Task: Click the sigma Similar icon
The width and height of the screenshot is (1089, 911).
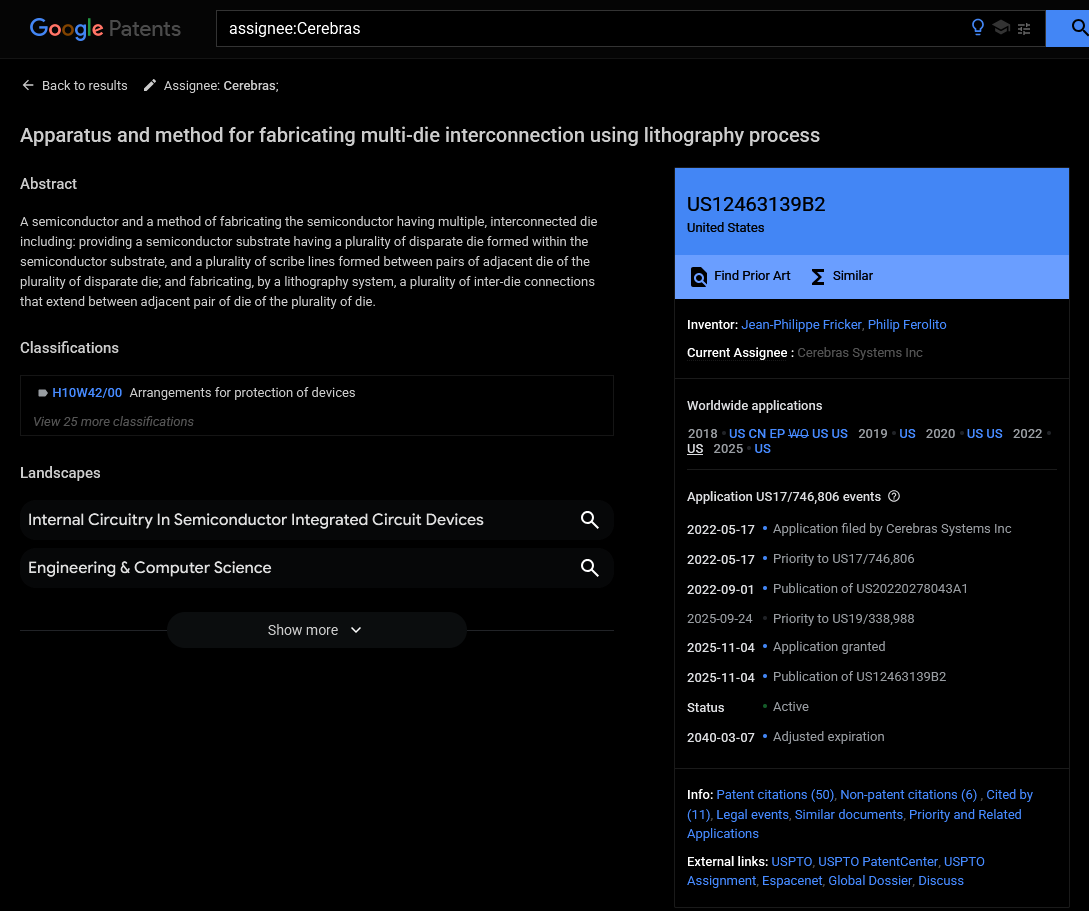Action: (817, 276)
